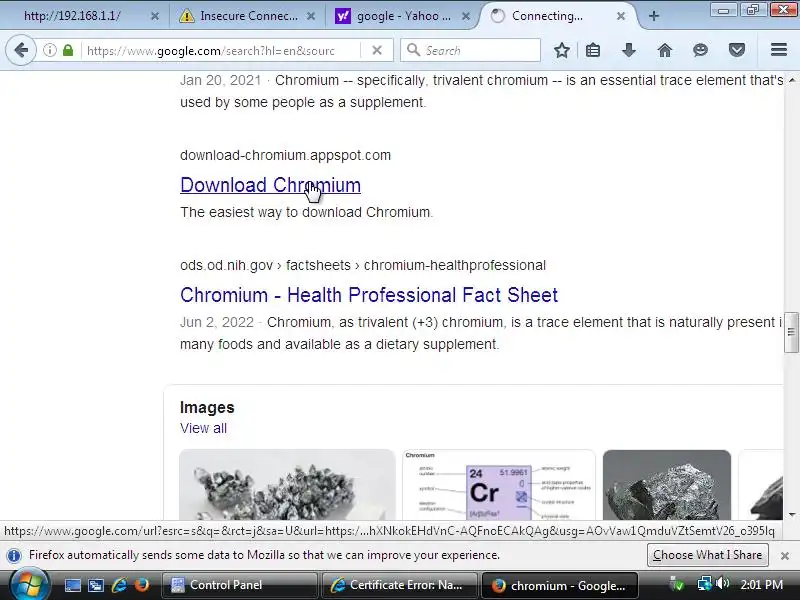800x600 pixels.
Task: Click View all images link
Action: [203, 428]
